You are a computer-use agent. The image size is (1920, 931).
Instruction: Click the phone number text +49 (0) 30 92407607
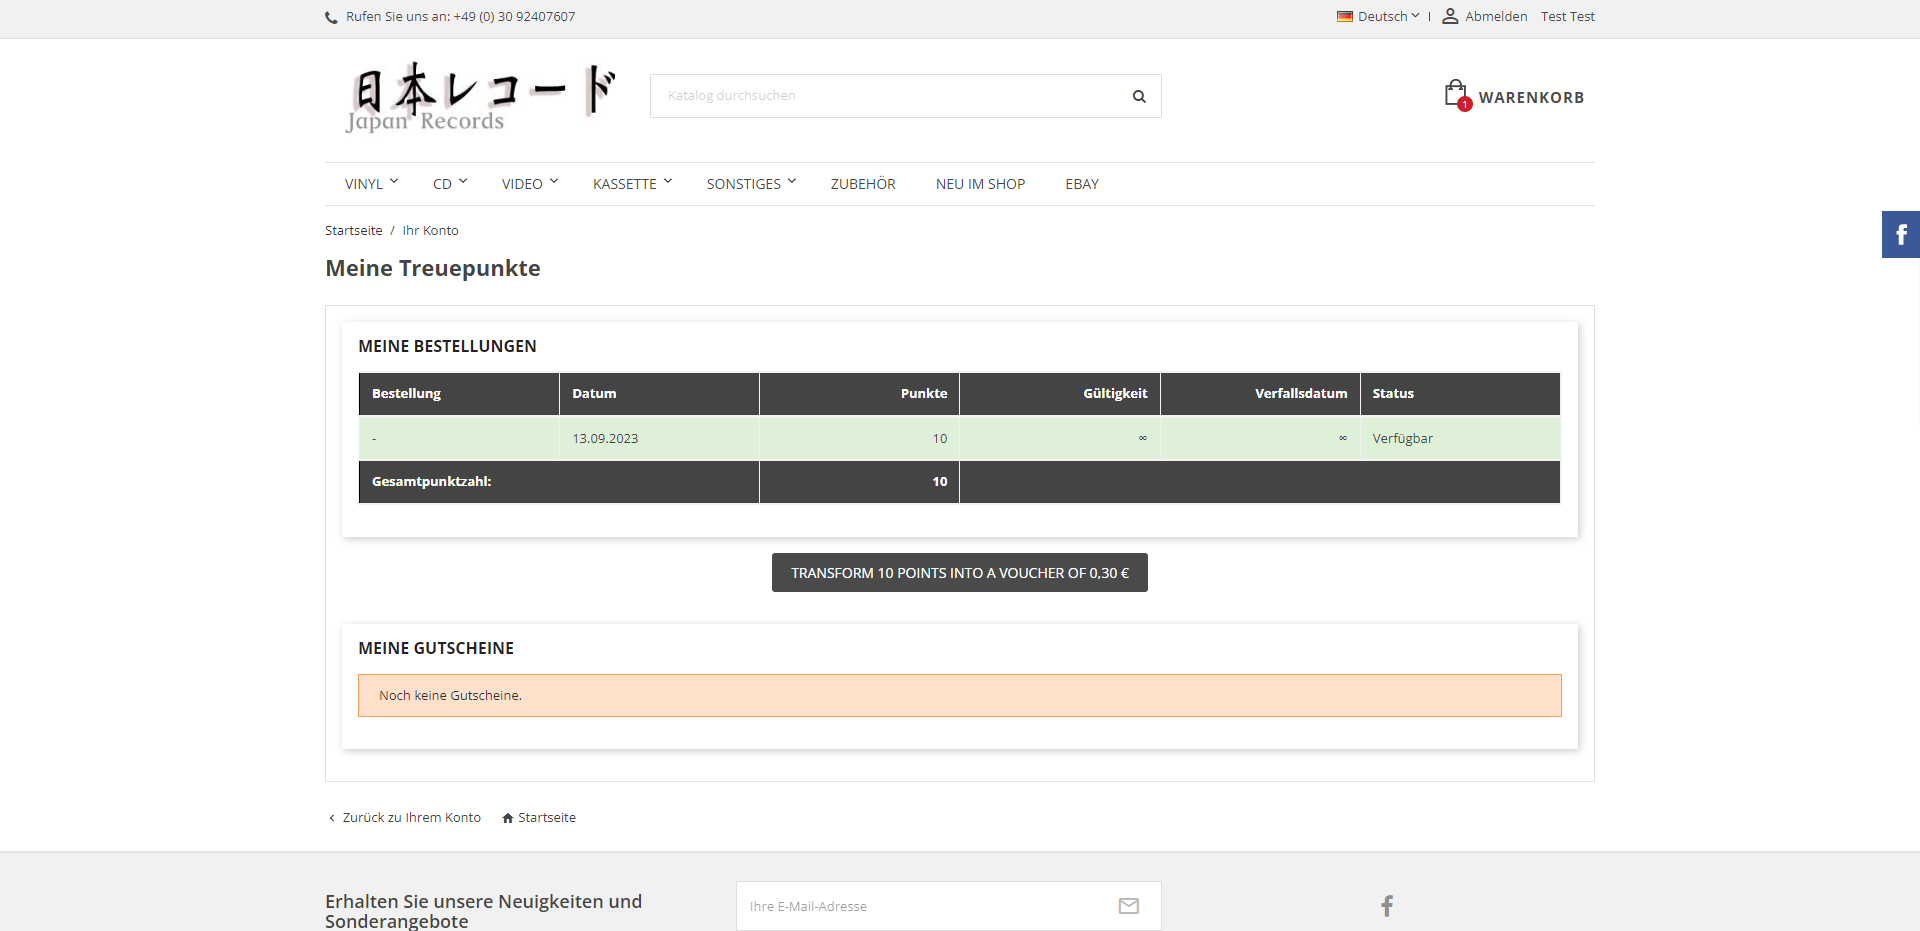click(514, 16)
